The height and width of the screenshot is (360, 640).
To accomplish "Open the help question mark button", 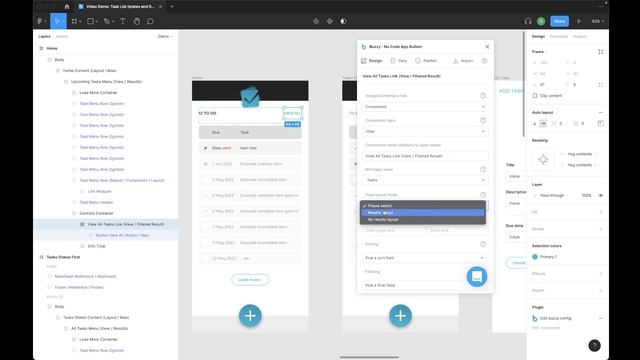I will coord(594,345).
